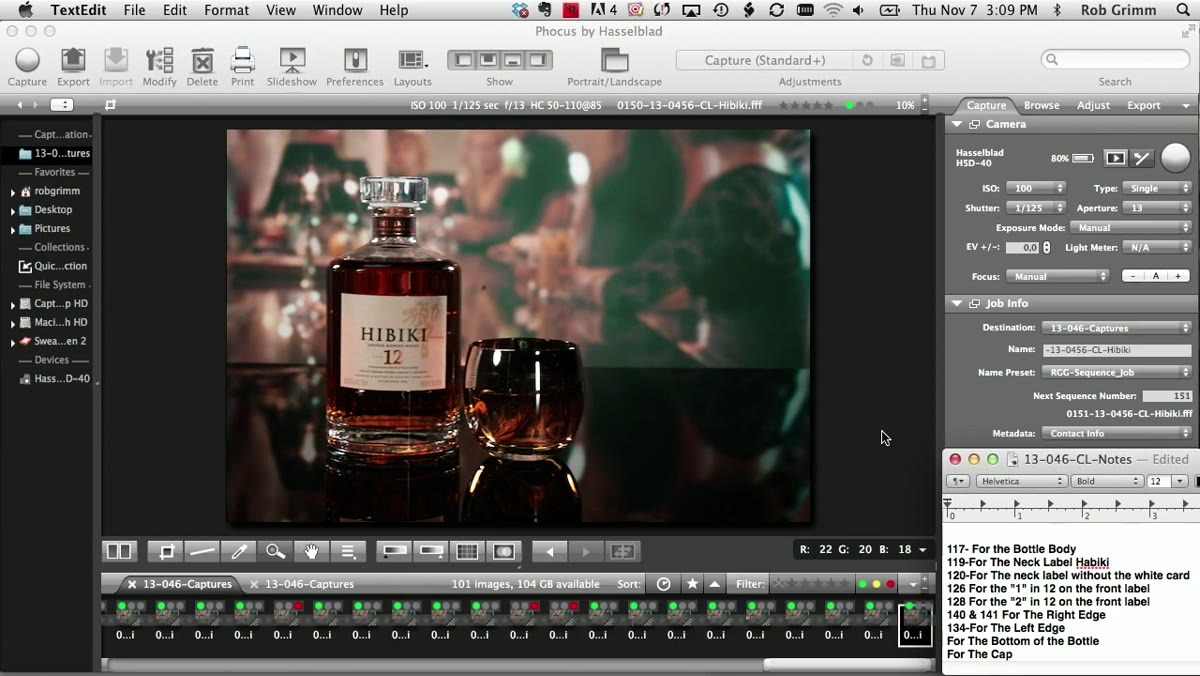Fire the round camera shutter release button
Screen dimensions: 1200x676
(1176, 158)
